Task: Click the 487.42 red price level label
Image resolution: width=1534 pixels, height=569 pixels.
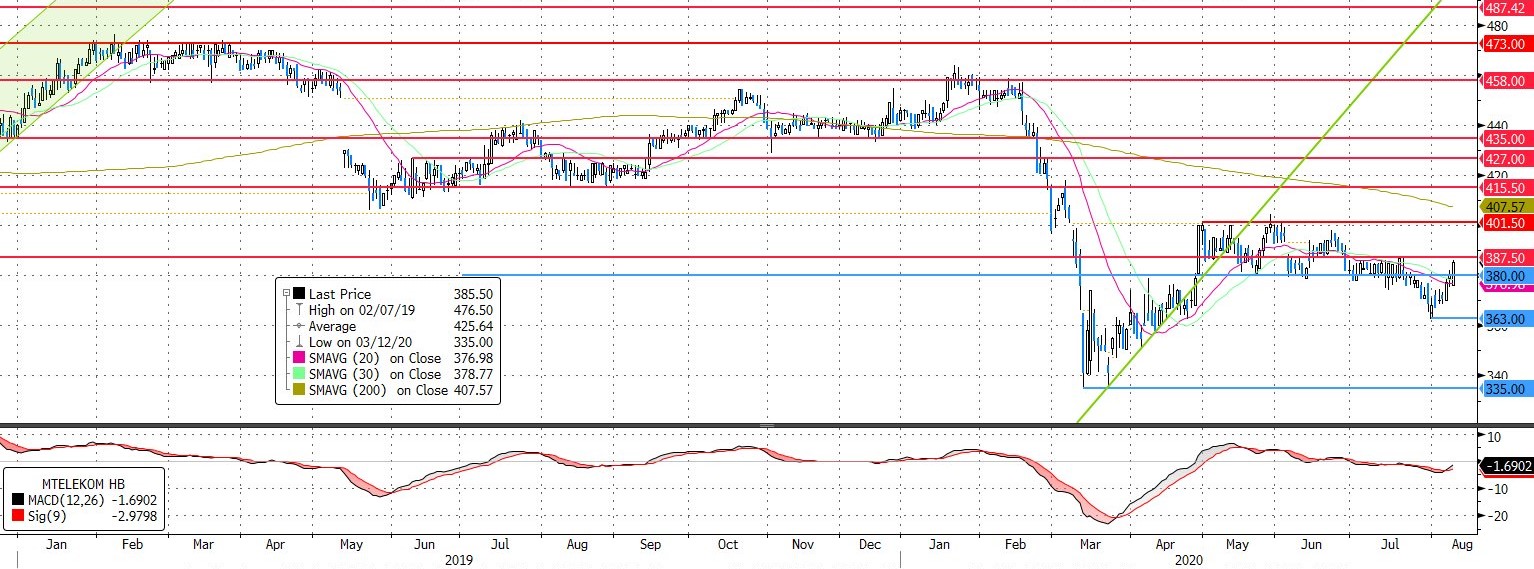Action: coord(1506,7)
